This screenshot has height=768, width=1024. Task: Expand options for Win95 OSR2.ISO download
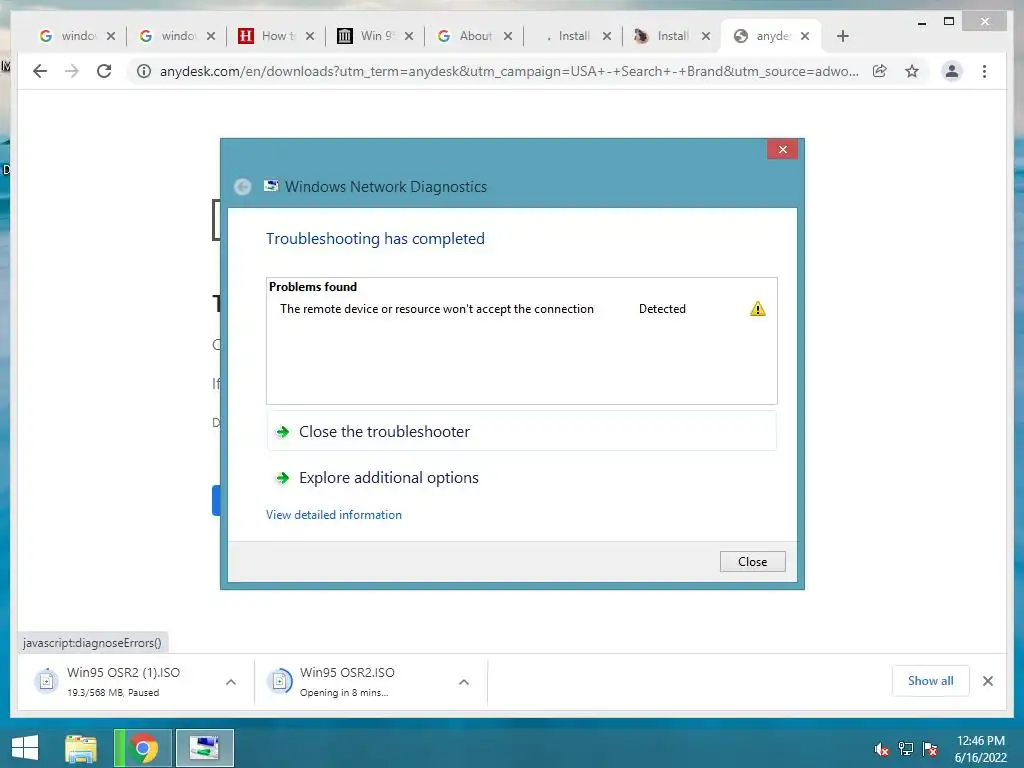click(464, 682)
